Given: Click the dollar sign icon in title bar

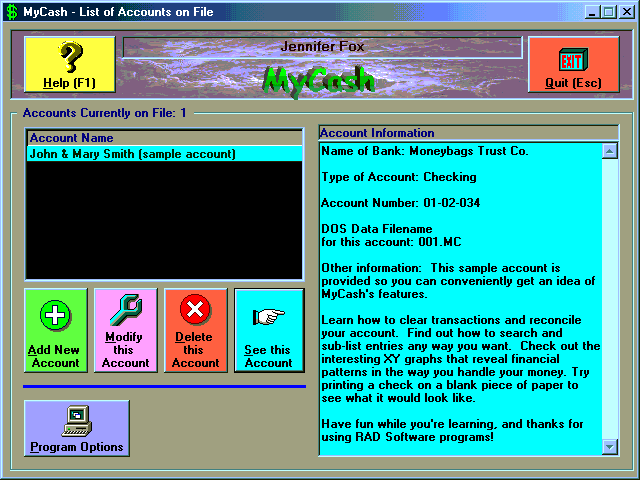Looking at the screenshot, I should coord(12,12).
